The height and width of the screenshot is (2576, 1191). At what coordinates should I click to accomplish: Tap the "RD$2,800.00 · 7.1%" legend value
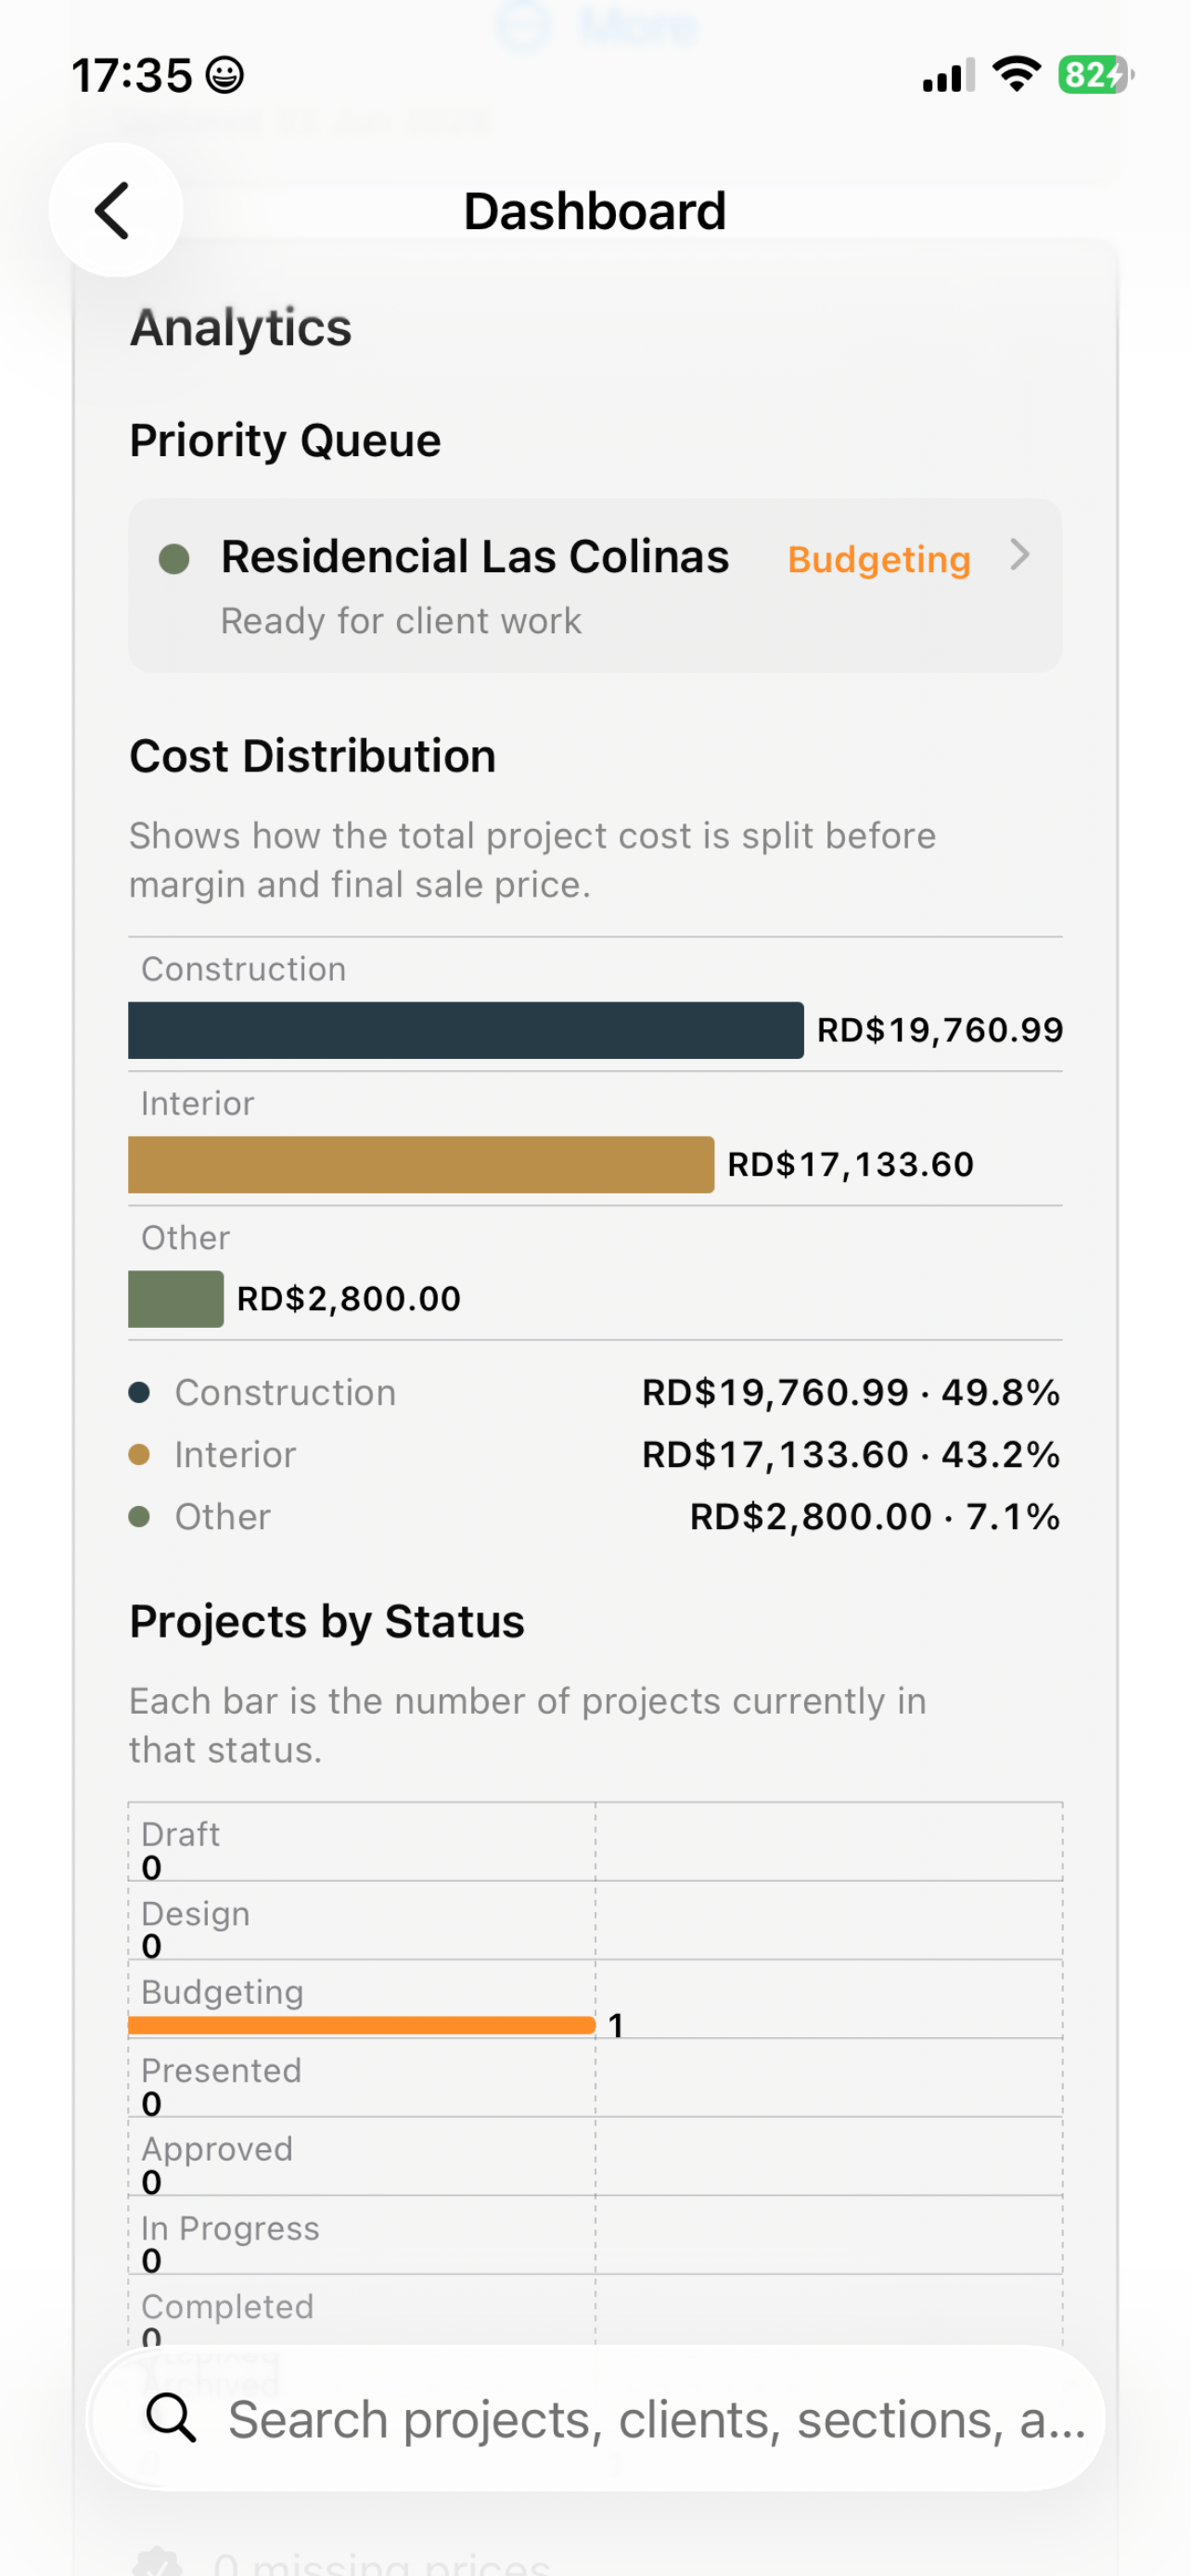(875, 1517)
